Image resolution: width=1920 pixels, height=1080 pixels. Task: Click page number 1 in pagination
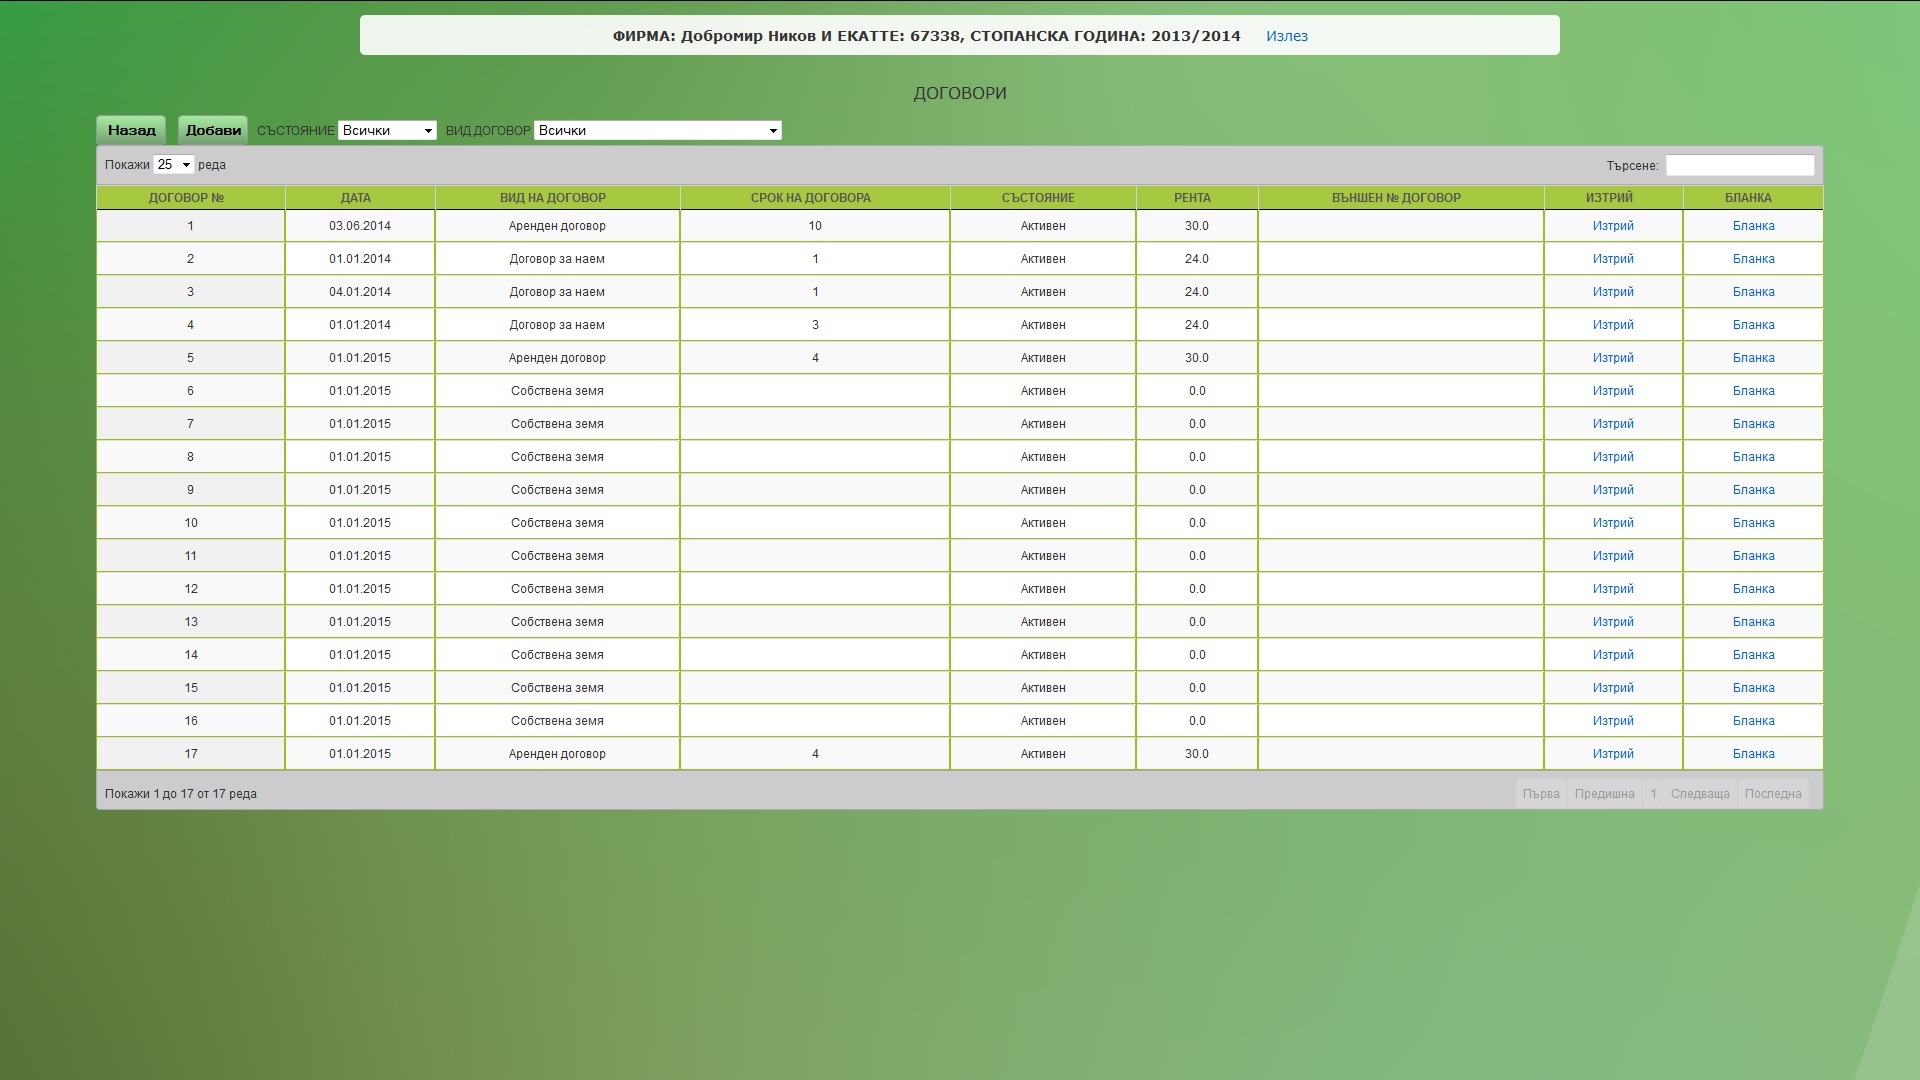coord(1653,794)
